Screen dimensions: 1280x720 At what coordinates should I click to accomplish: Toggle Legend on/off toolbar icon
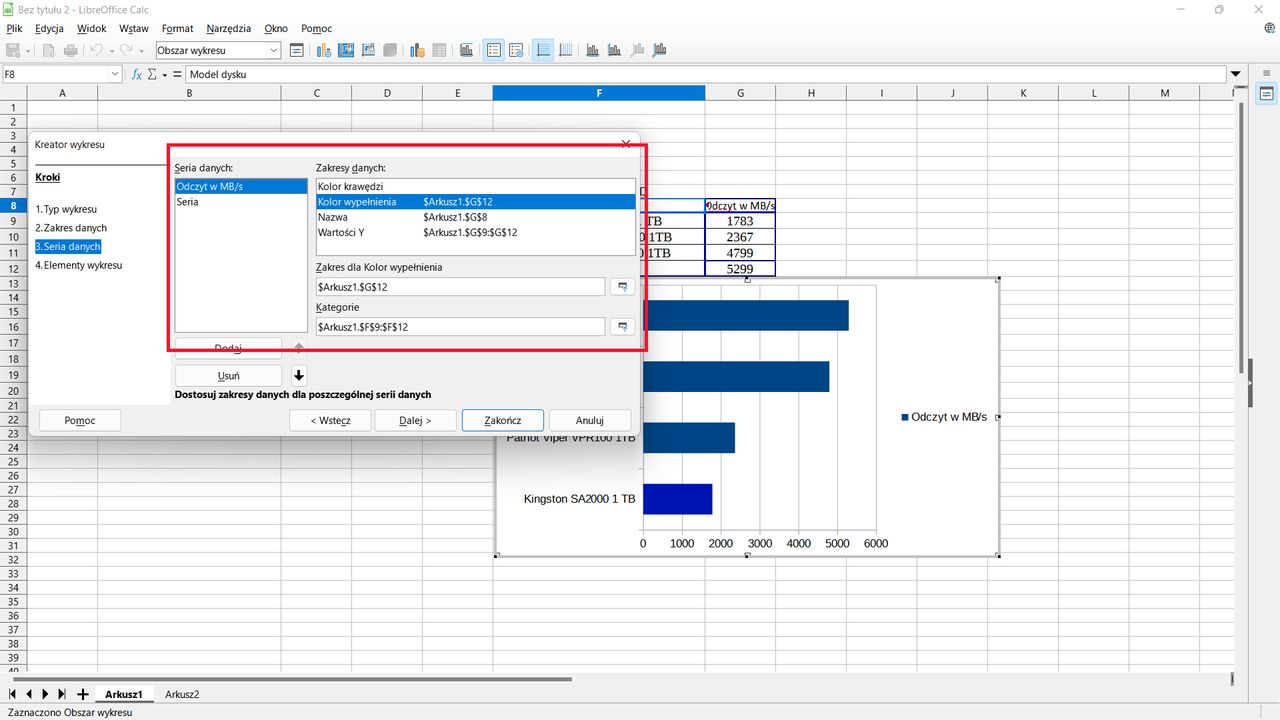[494, 50]
